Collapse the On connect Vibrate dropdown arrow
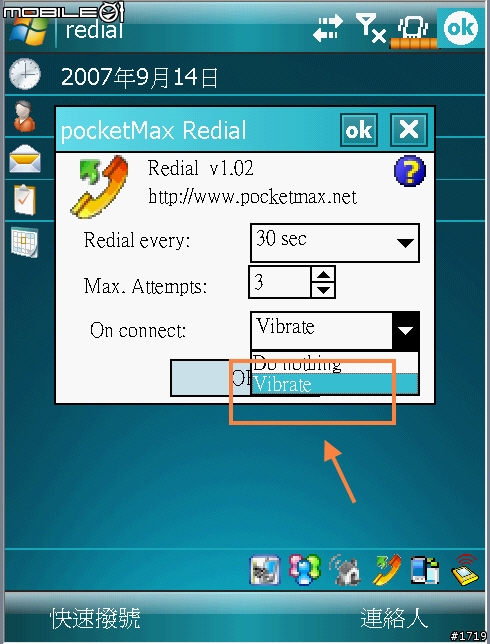Screen dimensions: 490x644 point(405,330)
